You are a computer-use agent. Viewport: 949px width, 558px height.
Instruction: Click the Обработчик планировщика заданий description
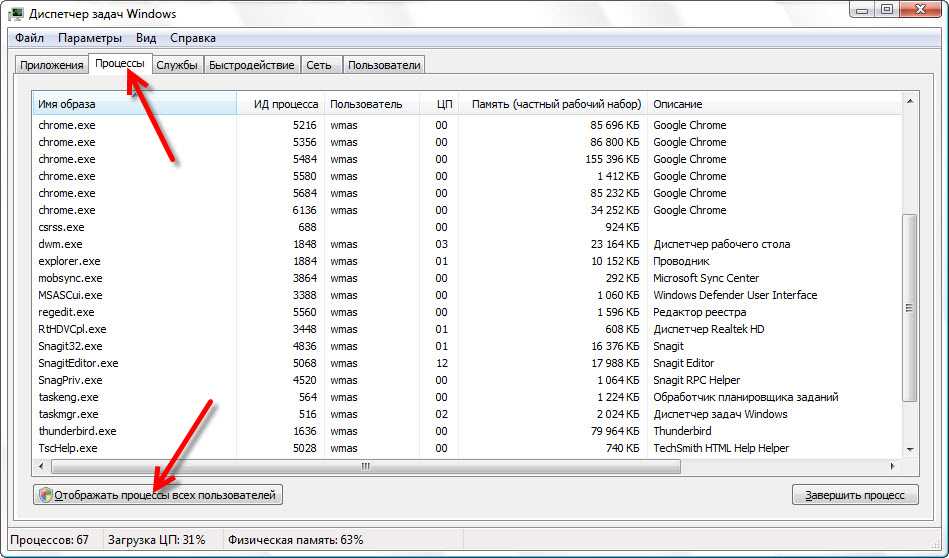[746, 397]
